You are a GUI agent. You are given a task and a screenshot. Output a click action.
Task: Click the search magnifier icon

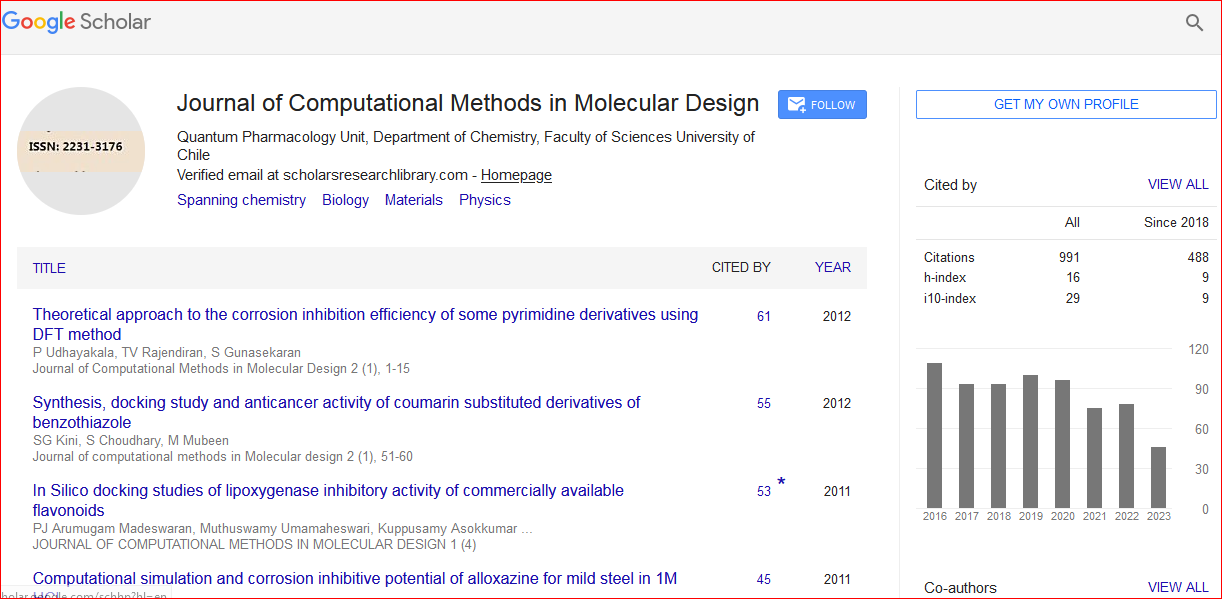tap(1194, 23)
